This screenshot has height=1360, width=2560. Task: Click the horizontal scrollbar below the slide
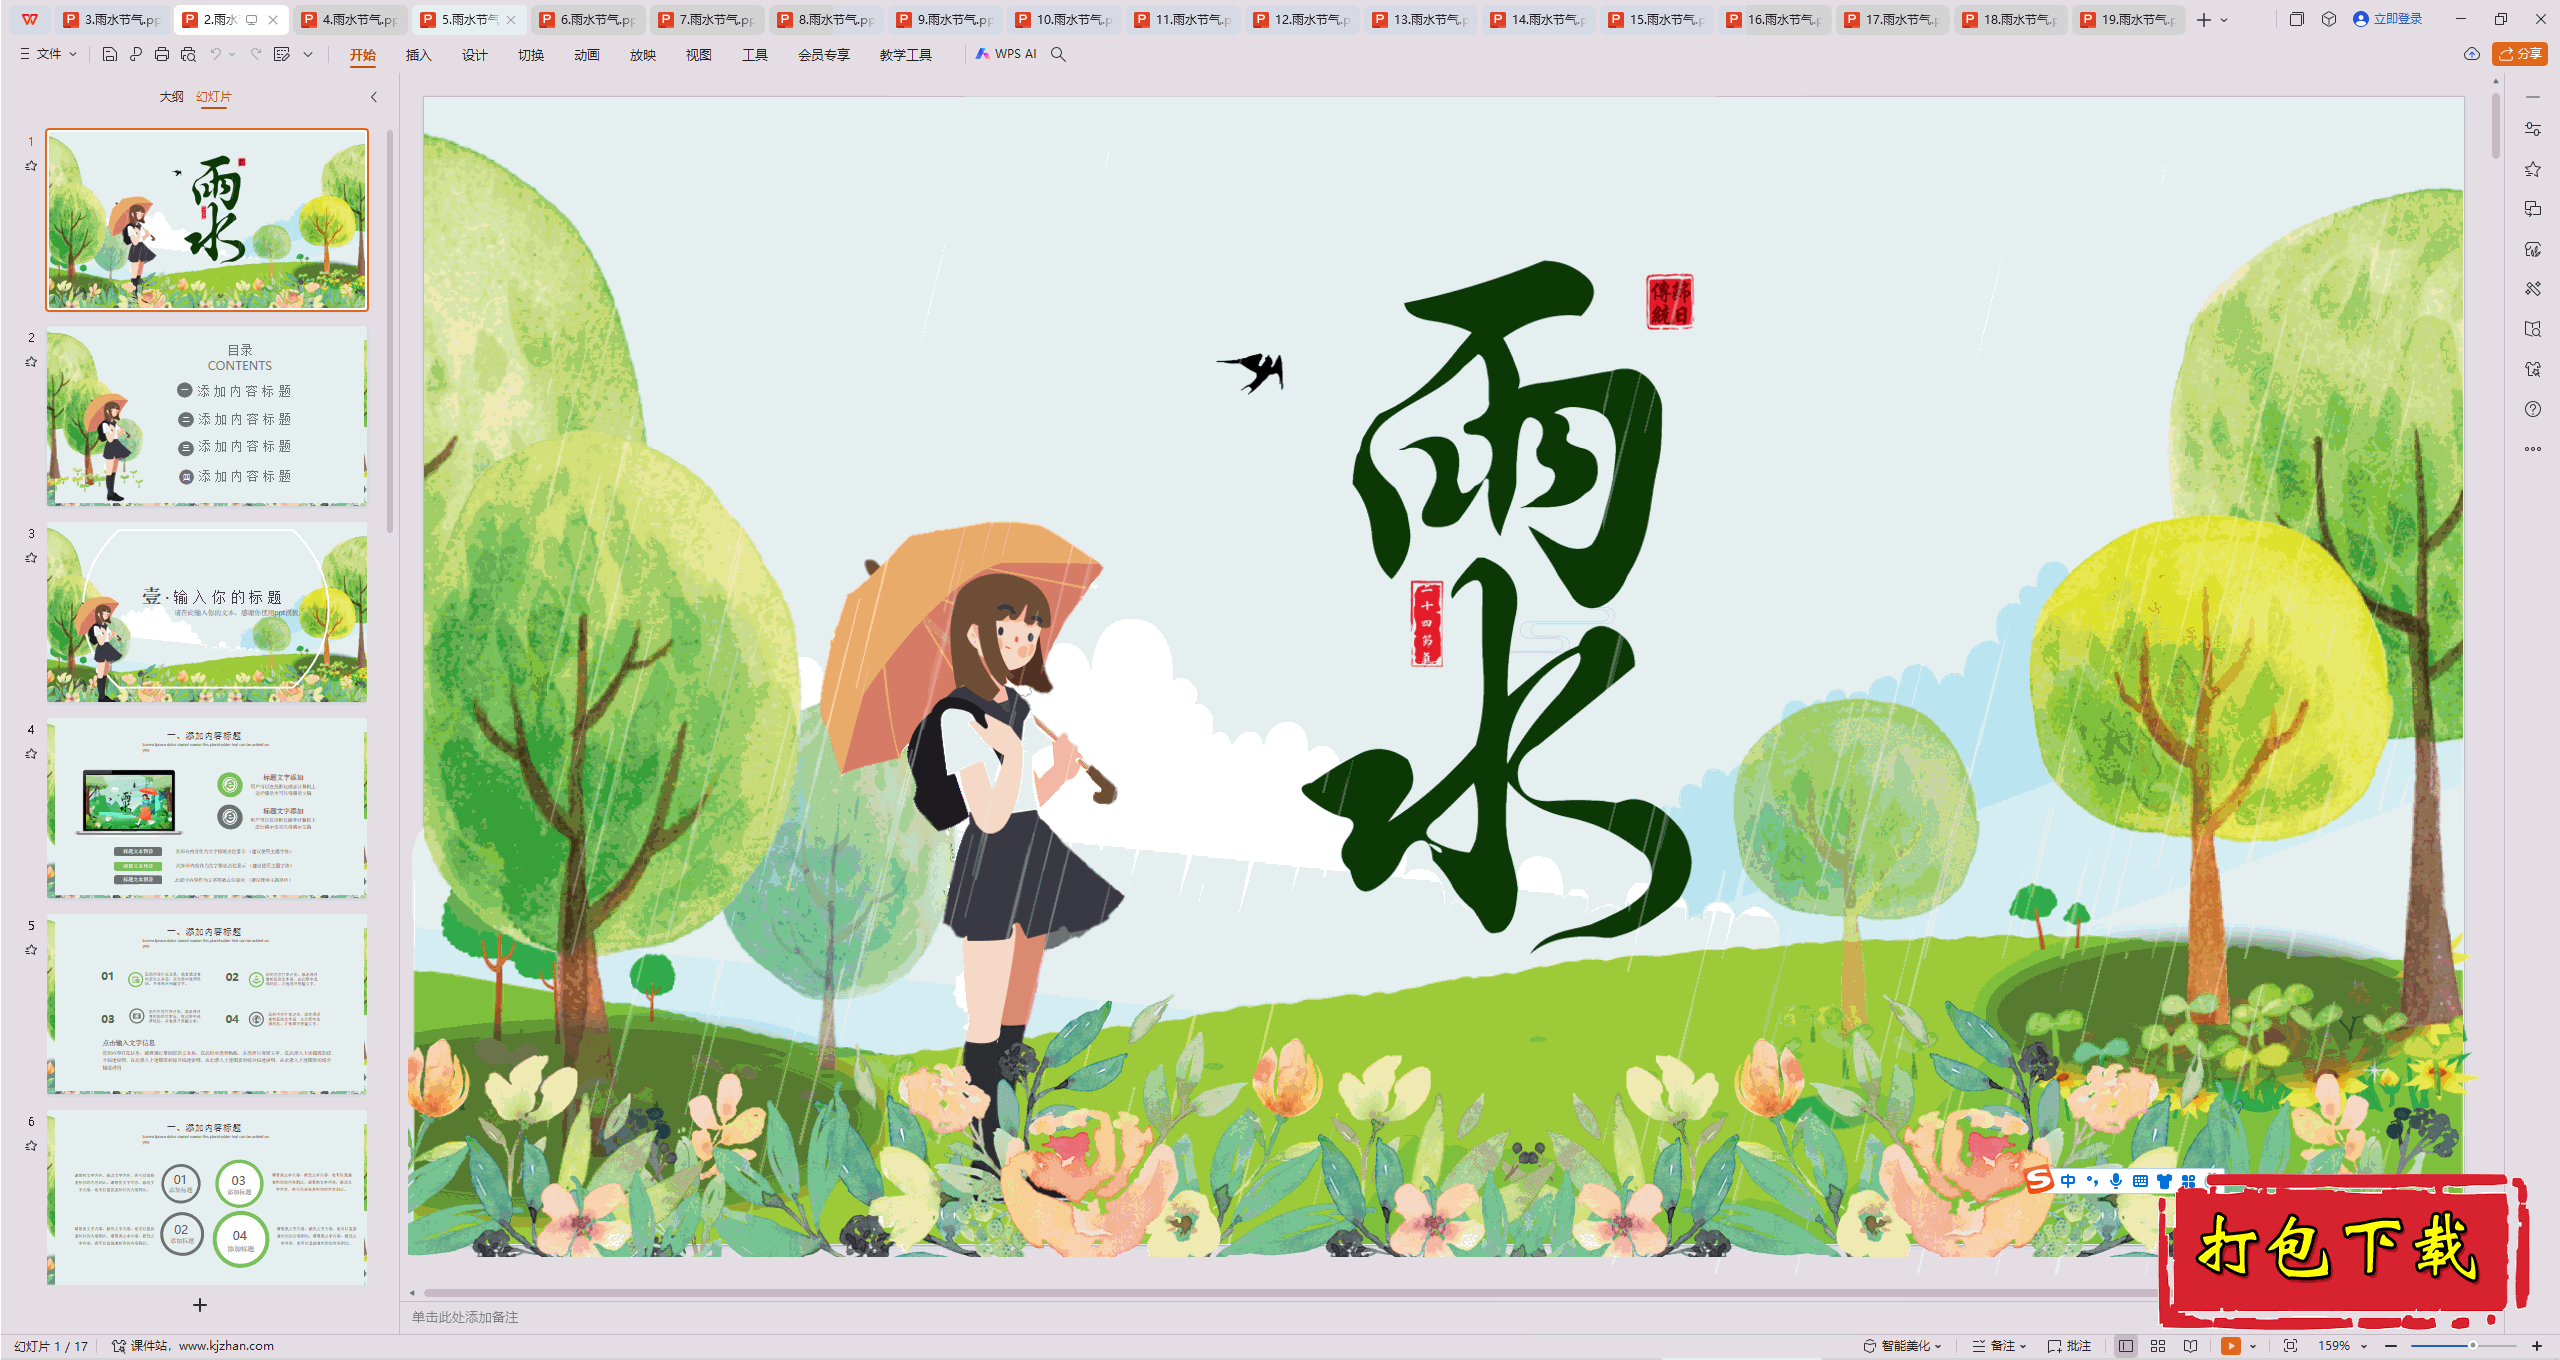(x=1290, y=1293)
